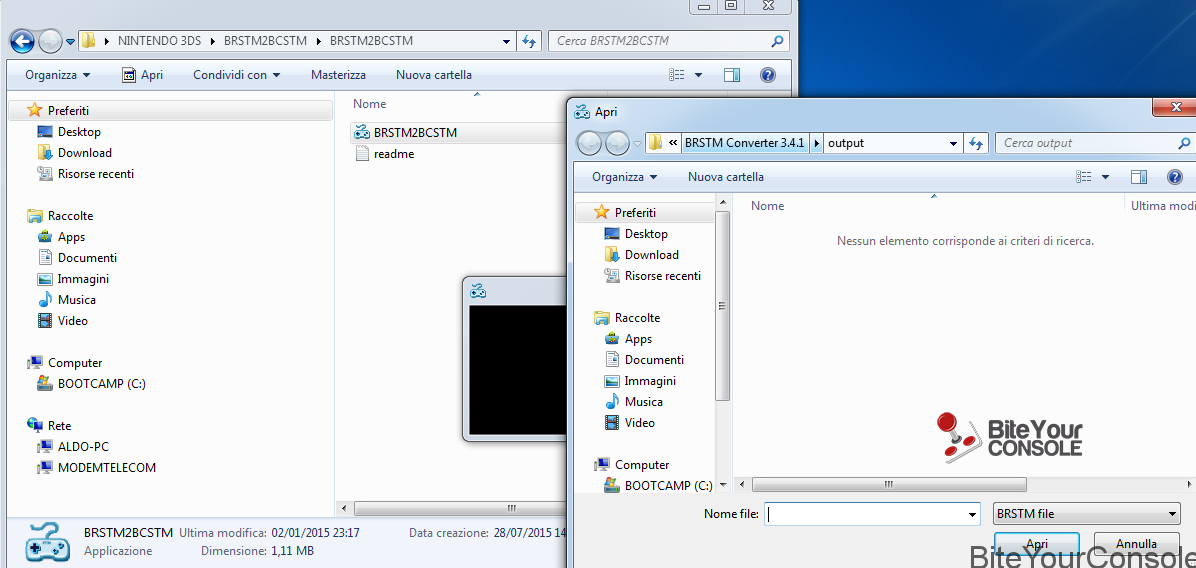
Task: Open Condividi con menu
Action: click(236, 75)
